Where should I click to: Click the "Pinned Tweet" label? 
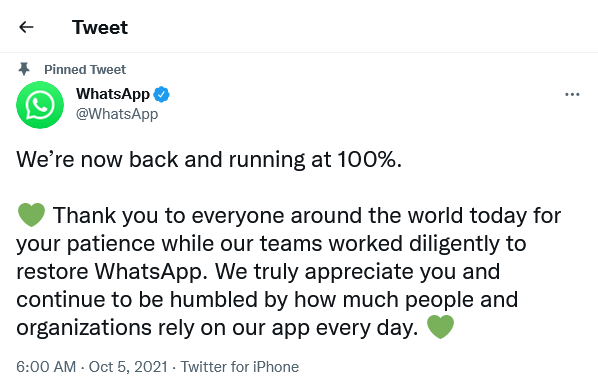click(85, 69)
